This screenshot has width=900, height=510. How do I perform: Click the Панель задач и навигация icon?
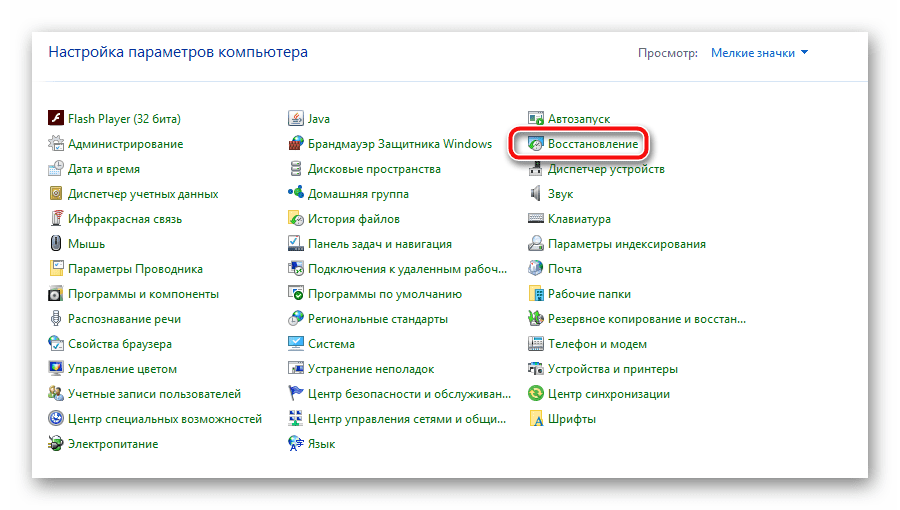296,244
